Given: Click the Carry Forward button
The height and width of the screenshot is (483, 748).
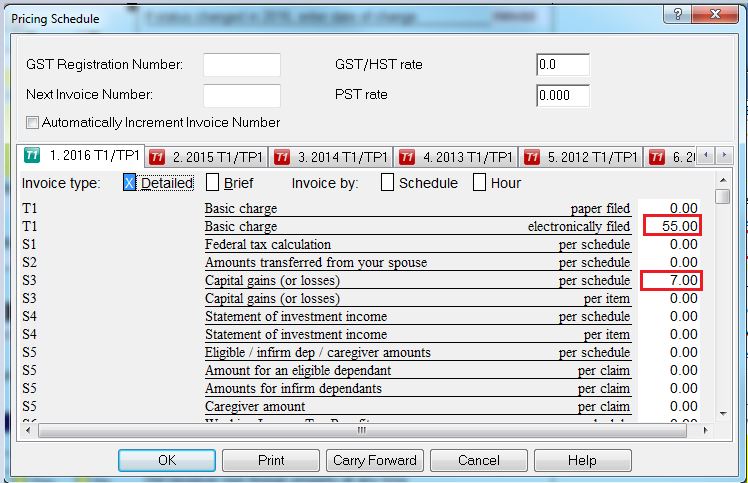Looking at the screenshot, I should point(375,461).
